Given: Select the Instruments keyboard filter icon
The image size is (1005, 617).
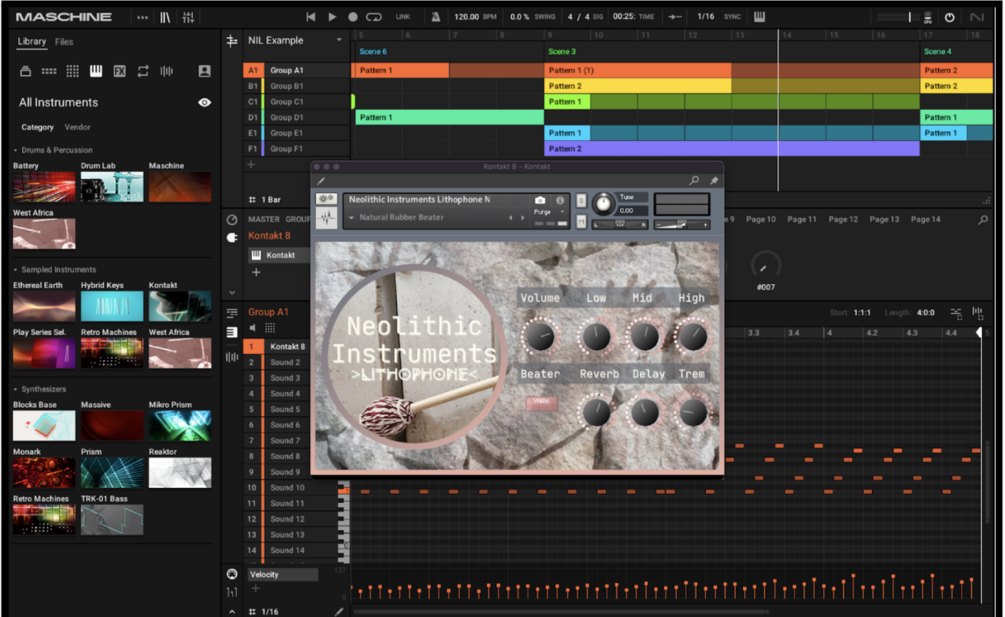Looking at the screenshot, I should pos(96,71).
